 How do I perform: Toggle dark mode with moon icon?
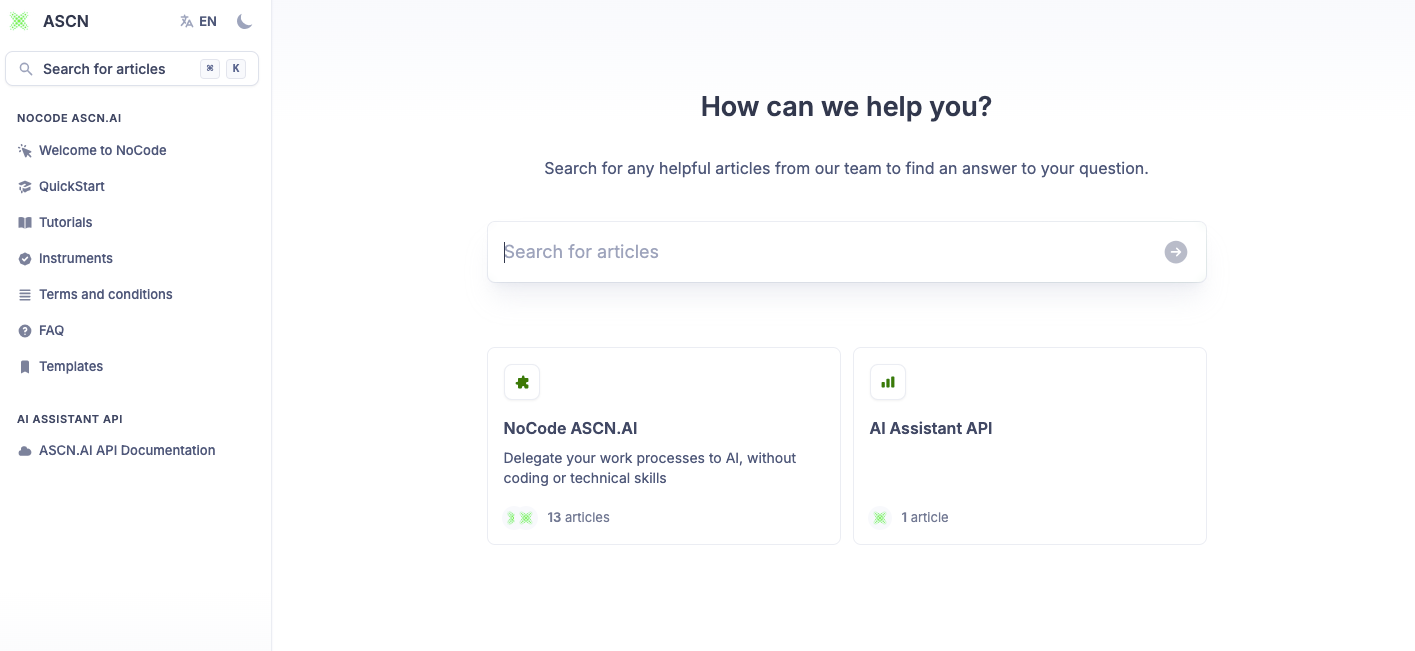[245, 21]
